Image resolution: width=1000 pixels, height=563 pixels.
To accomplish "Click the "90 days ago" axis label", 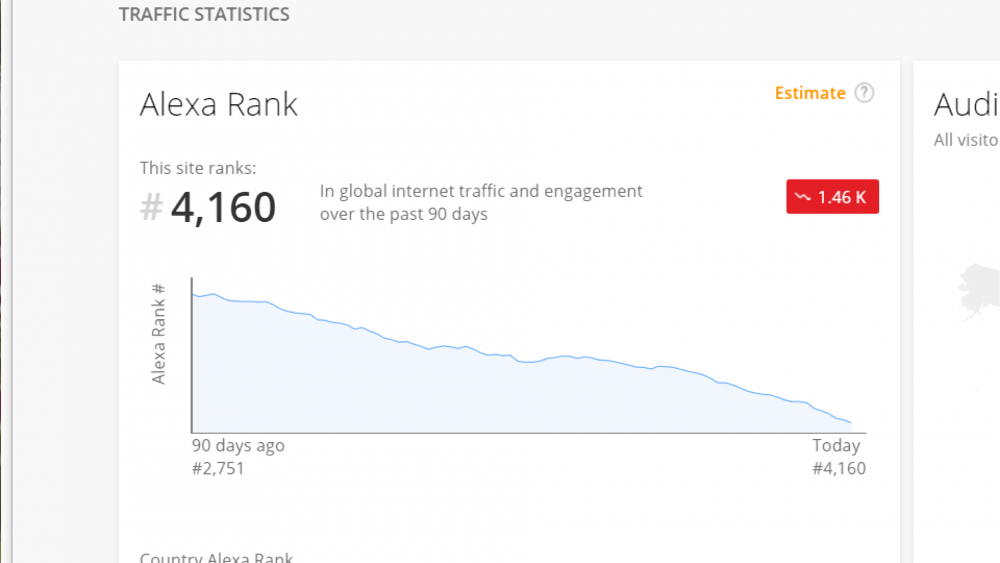I will 238,446.
